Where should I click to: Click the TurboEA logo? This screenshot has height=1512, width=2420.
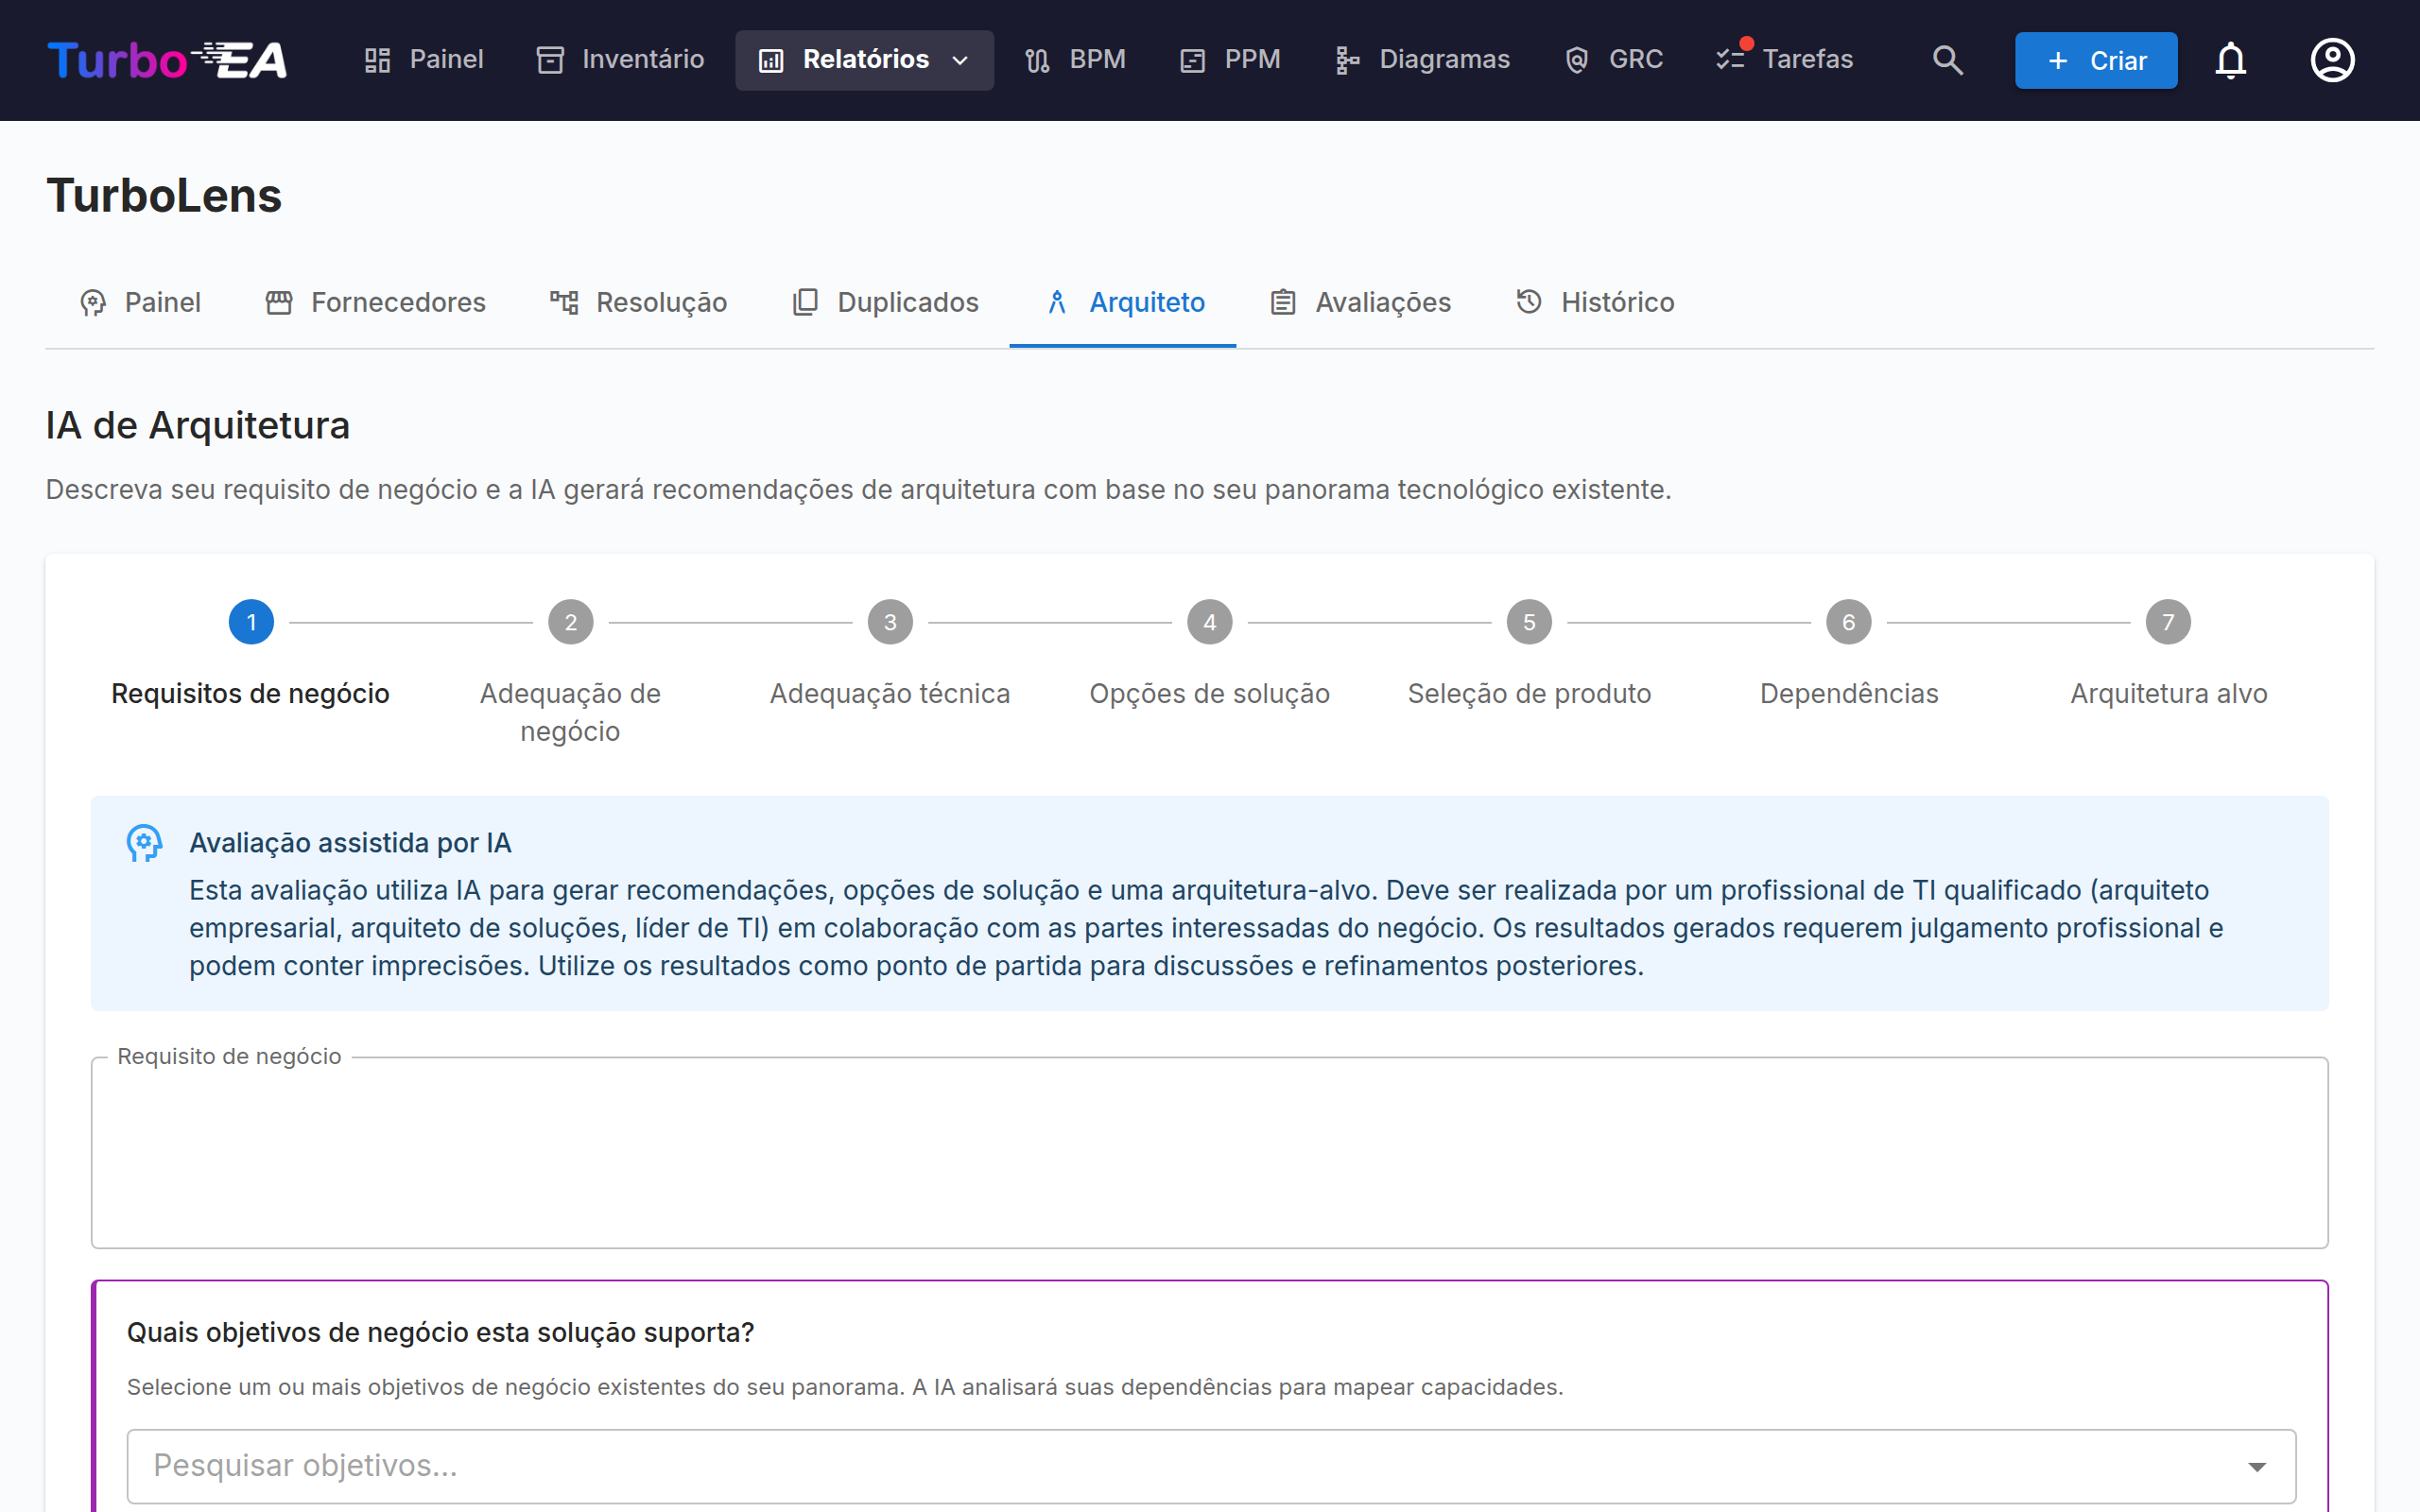pyautogui.click(x=168, y=60)
